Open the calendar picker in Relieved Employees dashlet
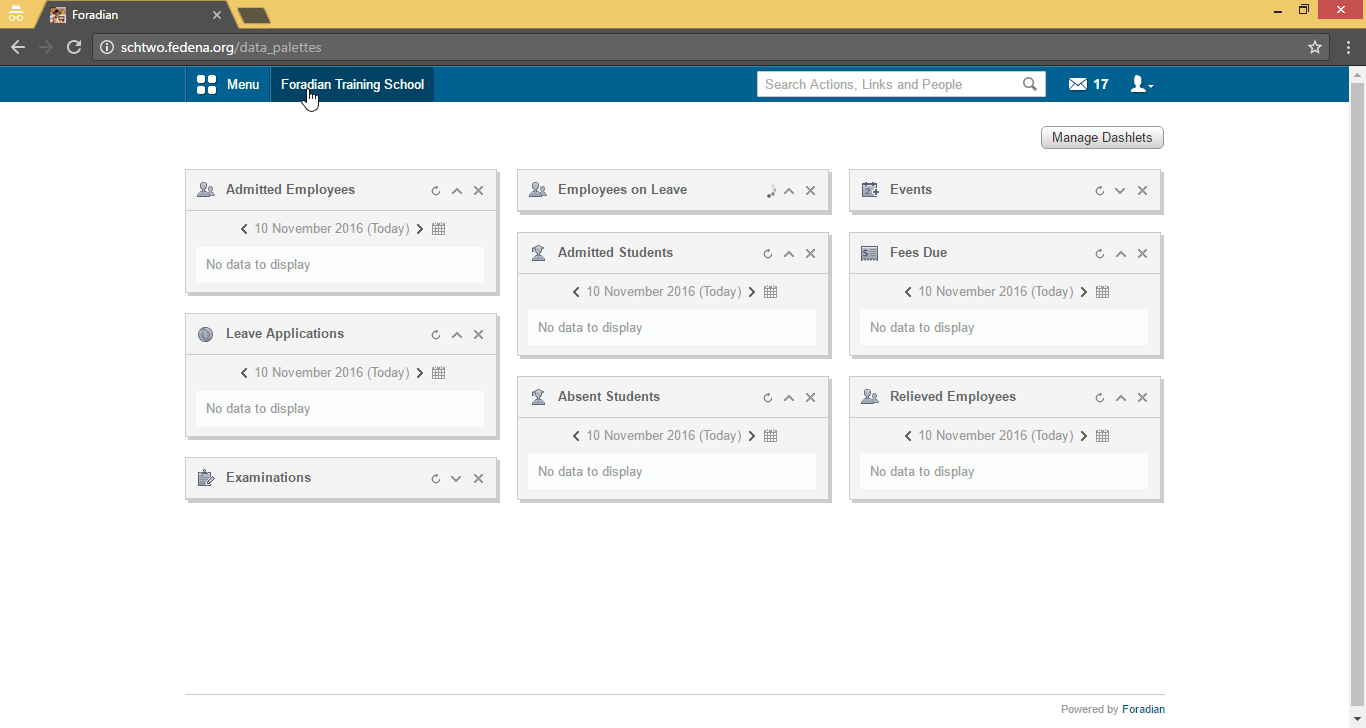 [1102, 435]
